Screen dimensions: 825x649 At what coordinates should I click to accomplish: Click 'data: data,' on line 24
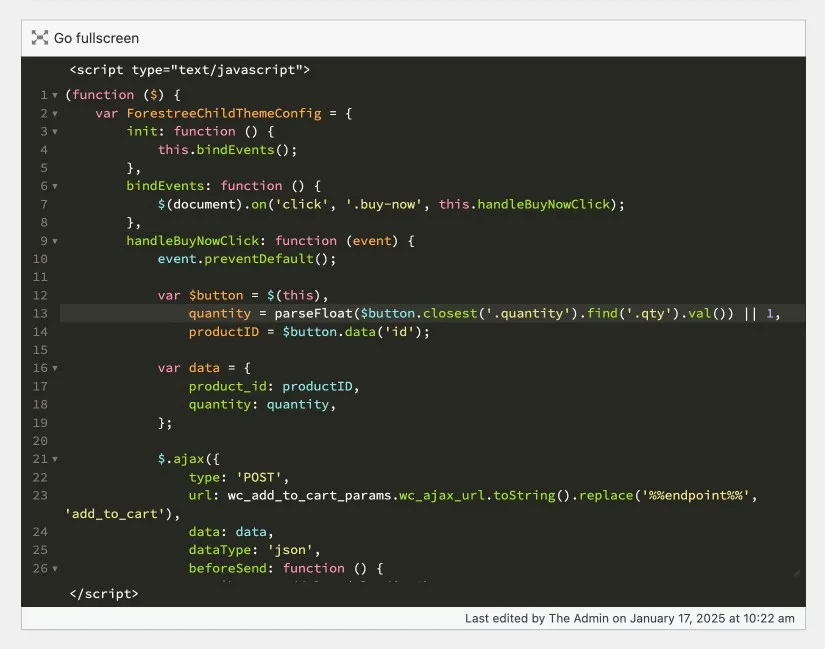(231, 532)
